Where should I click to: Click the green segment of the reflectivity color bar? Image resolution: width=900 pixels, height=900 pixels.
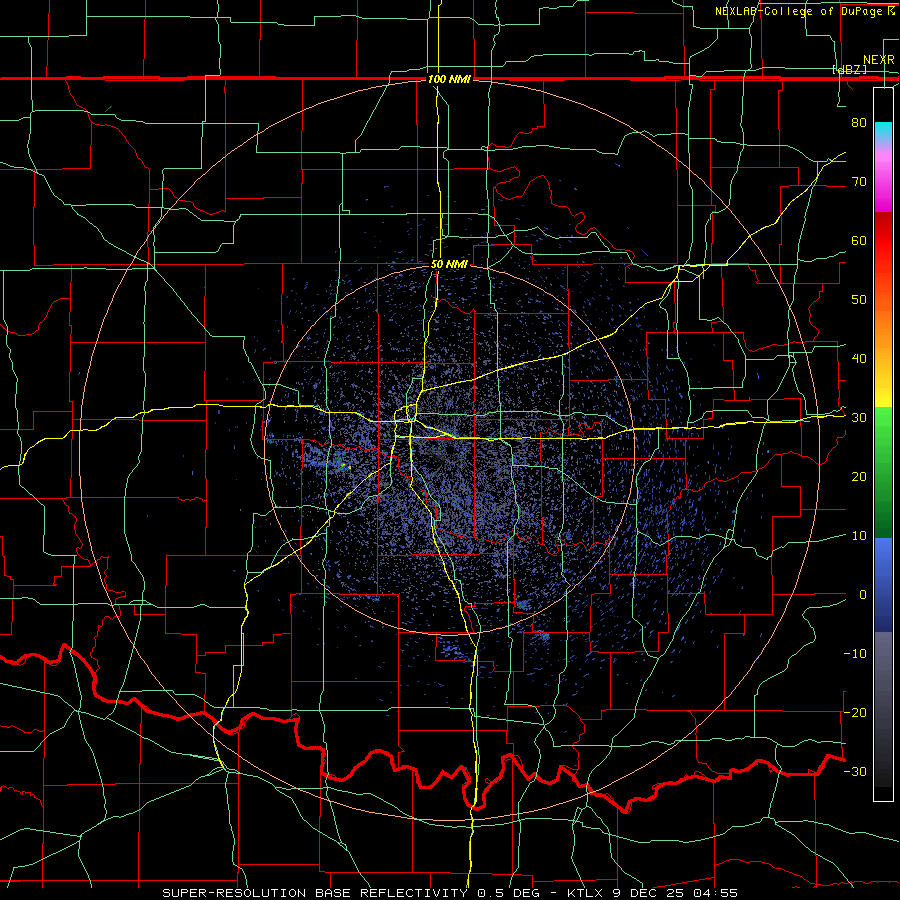[883, 472]
